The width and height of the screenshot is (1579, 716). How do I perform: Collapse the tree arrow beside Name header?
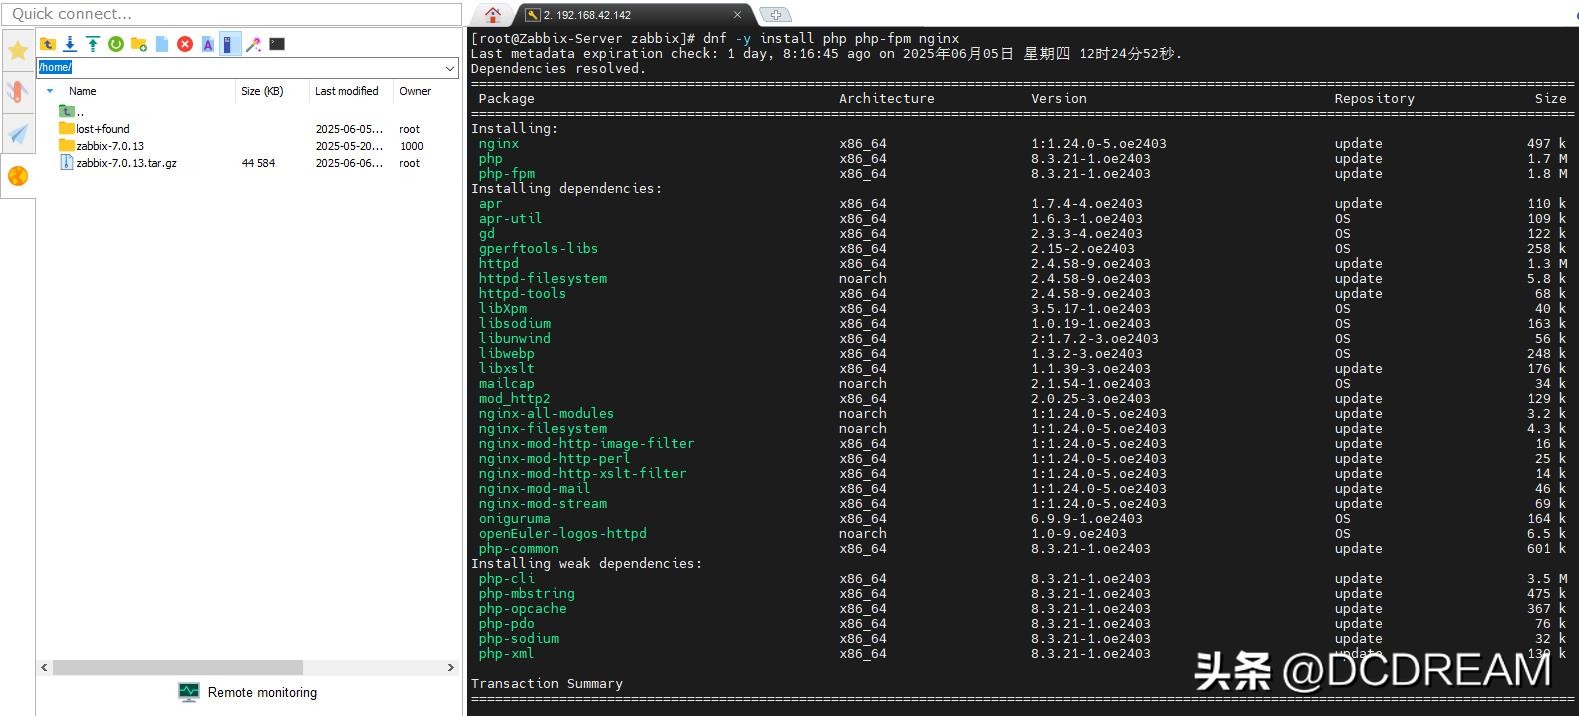coord(50,91)
